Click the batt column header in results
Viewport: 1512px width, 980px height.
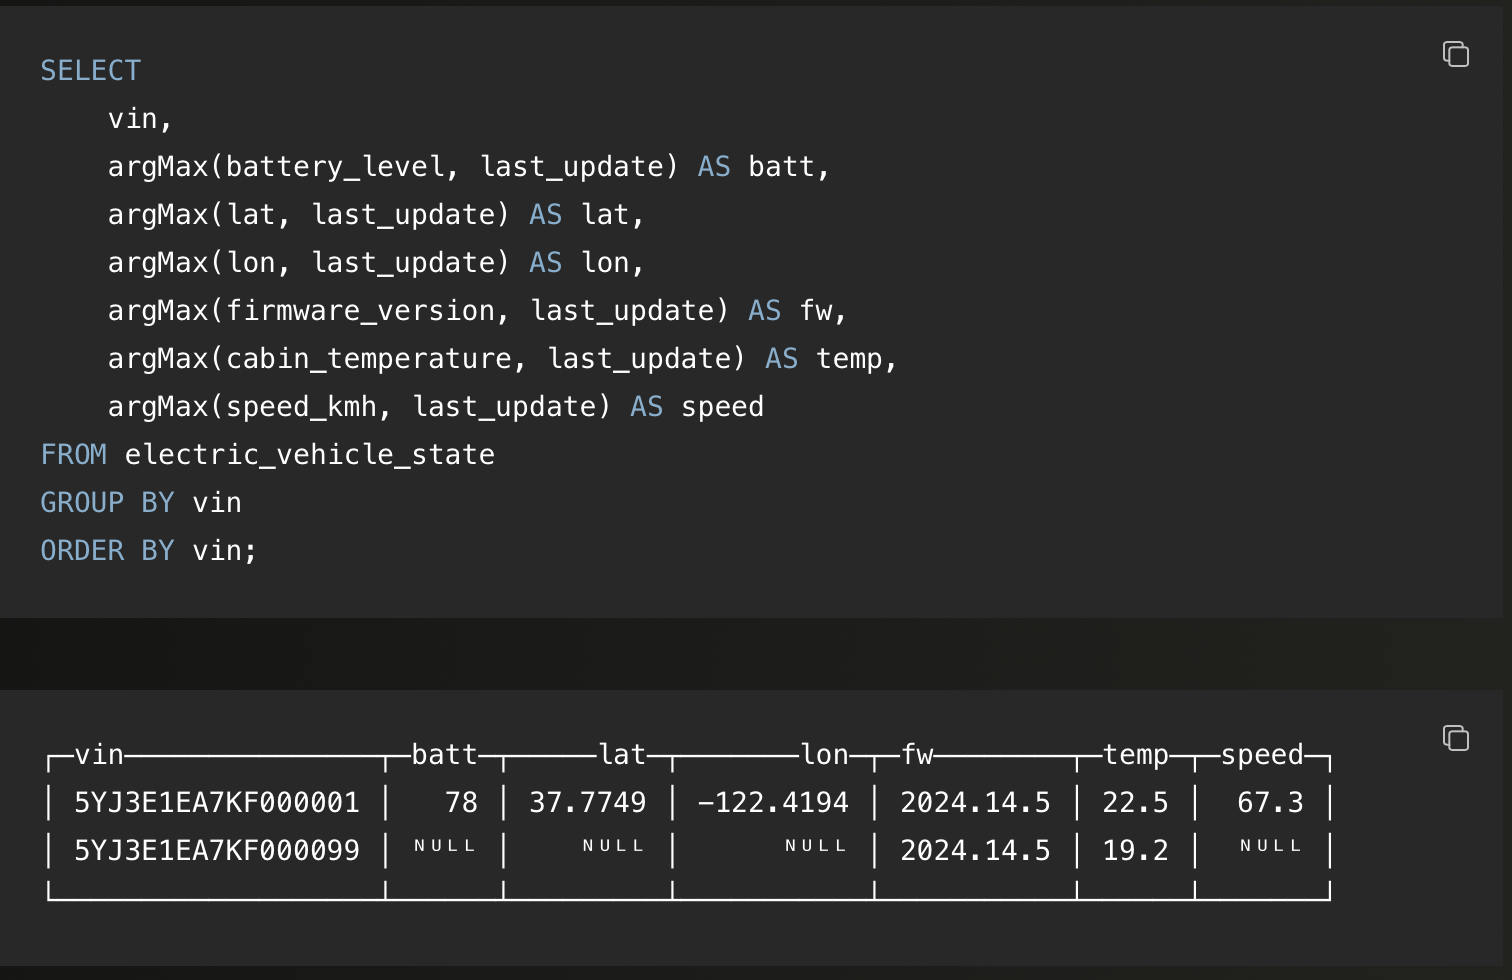(445, 754)
